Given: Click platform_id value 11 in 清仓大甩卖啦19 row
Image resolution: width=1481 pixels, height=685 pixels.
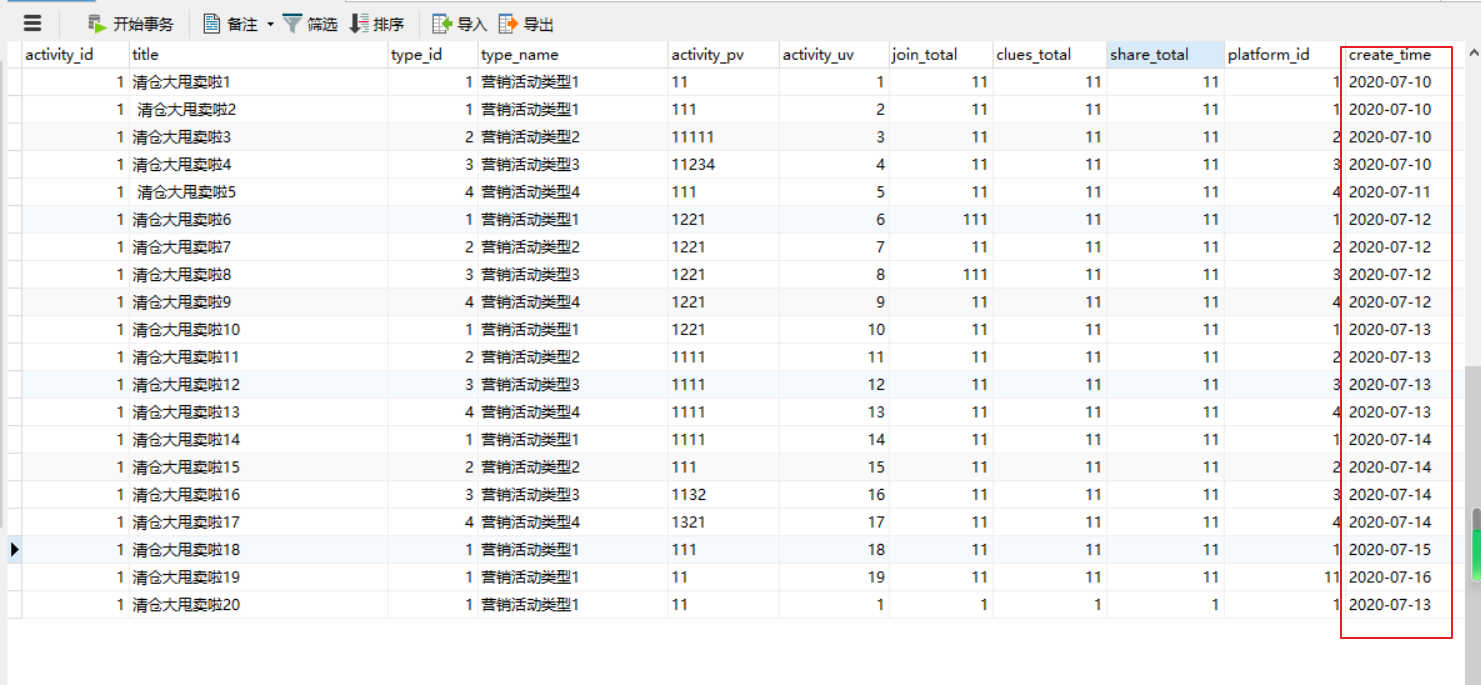Looking at the screenshot, I should coord(1331,577).
